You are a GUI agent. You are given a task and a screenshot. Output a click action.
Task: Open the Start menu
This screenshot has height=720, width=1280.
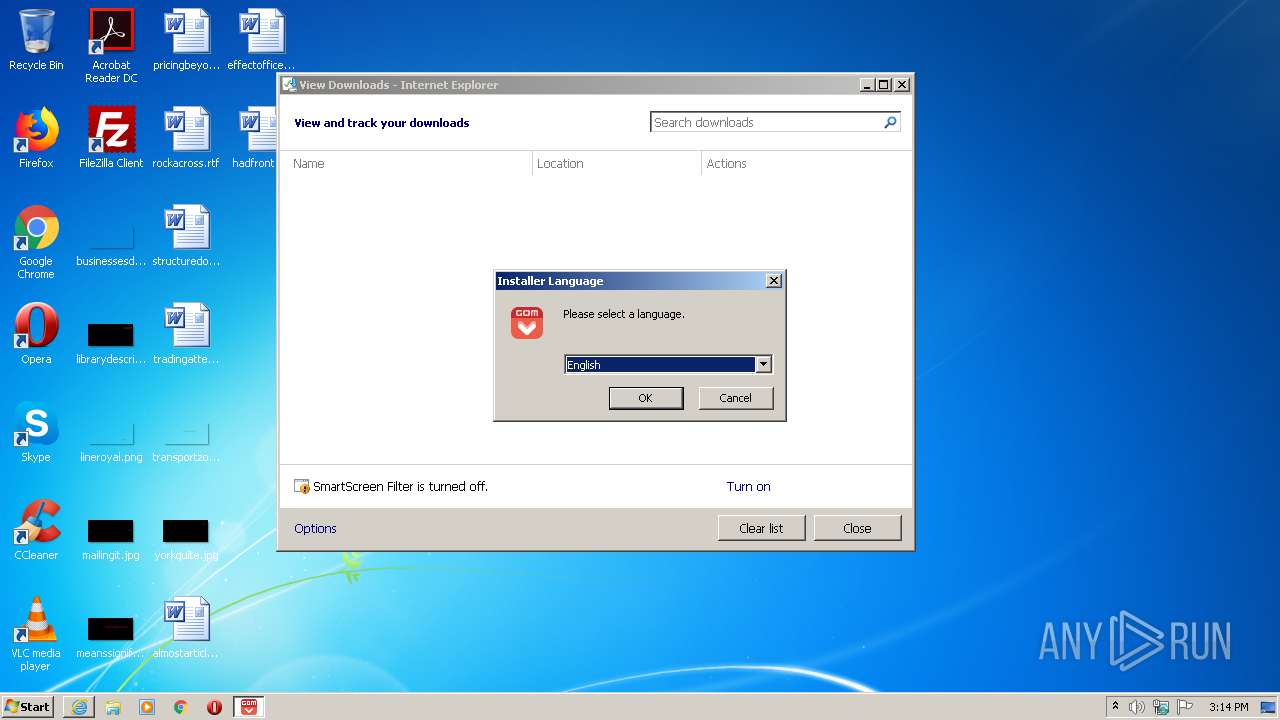tap(28, 707)
